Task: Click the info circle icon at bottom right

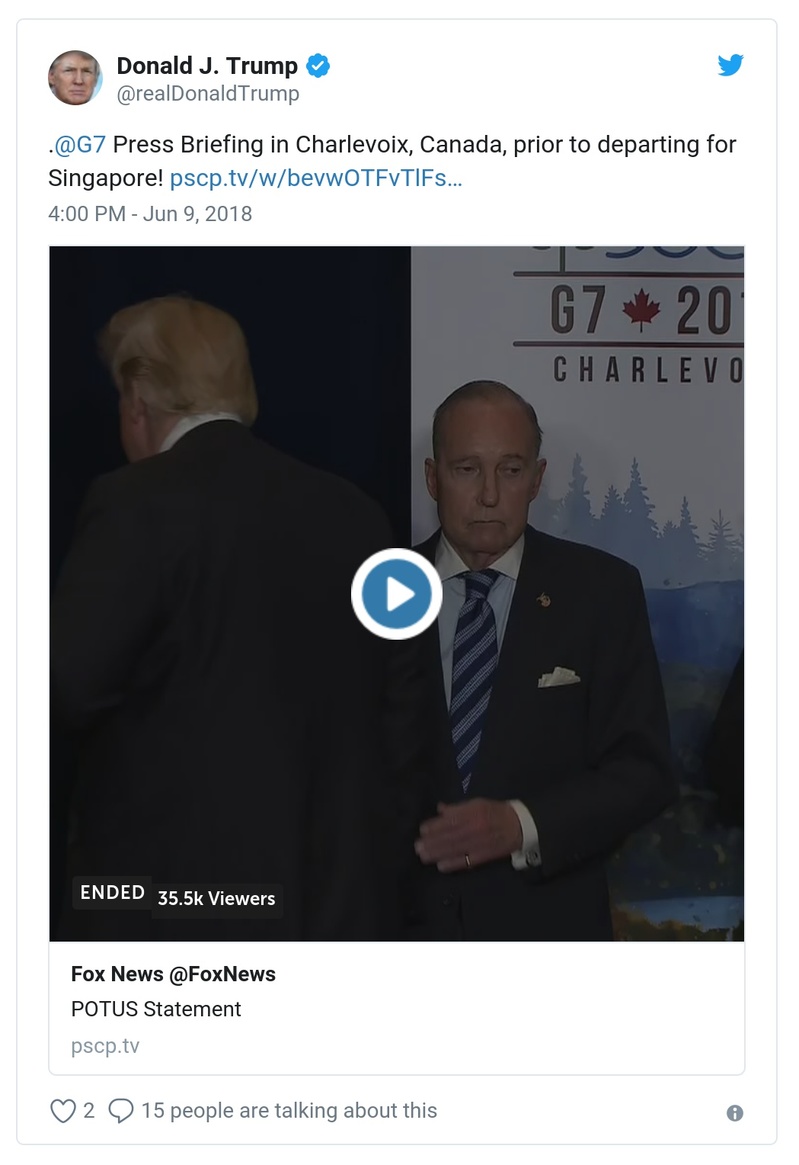Action: tap(736, 1112)
